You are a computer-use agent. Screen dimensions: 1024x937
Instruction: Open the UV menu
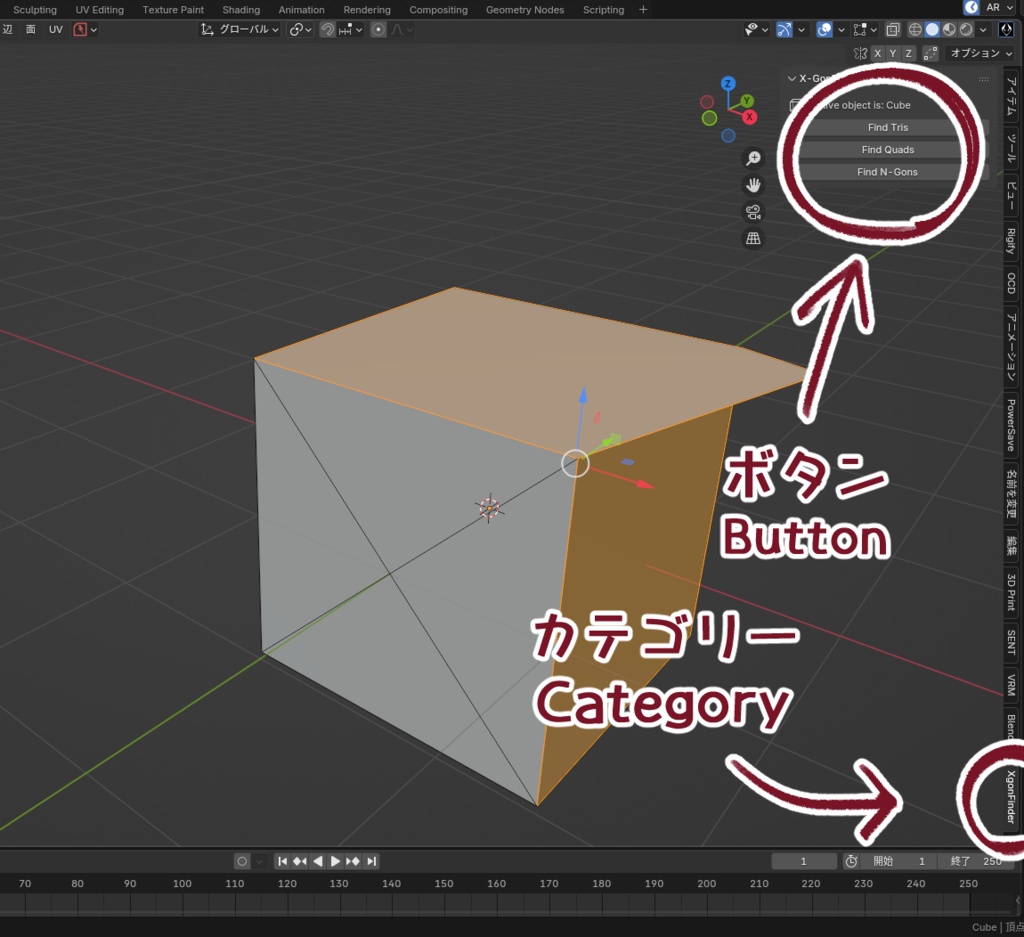click(x=56, y=29)
